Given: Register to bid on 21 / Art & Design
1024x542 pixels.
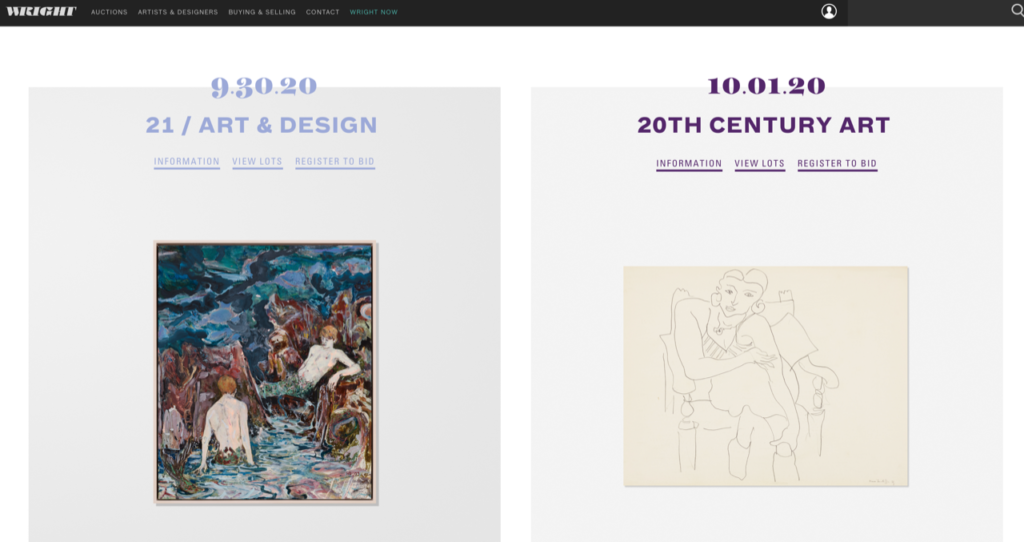Looking at the screenshot, I should pyautogui.click(x=335, y=162).
